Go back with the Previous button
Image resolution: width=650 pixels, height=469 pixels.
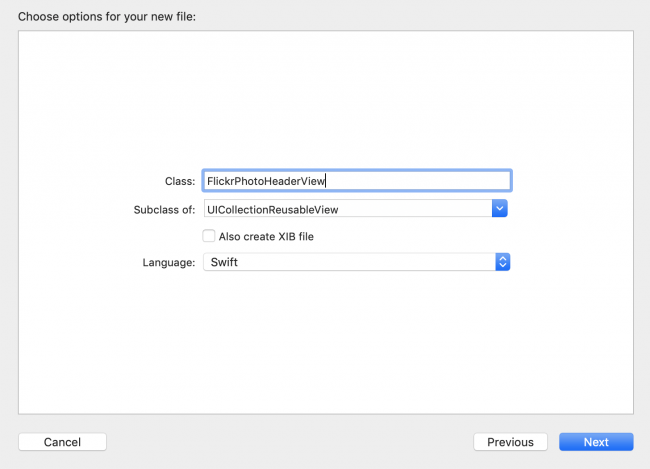[x=510, y=442]
